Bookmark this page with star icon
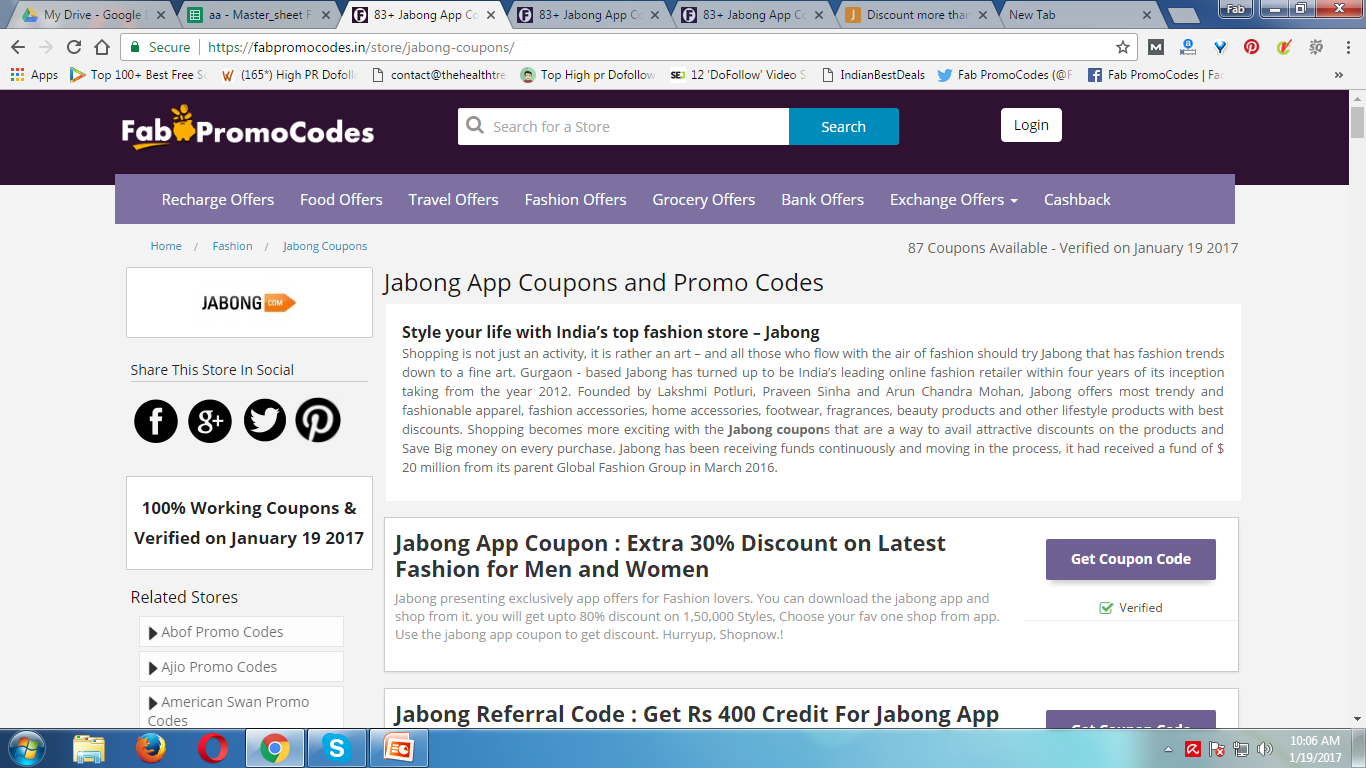The image size is (1366, 768). point(1123,47)
